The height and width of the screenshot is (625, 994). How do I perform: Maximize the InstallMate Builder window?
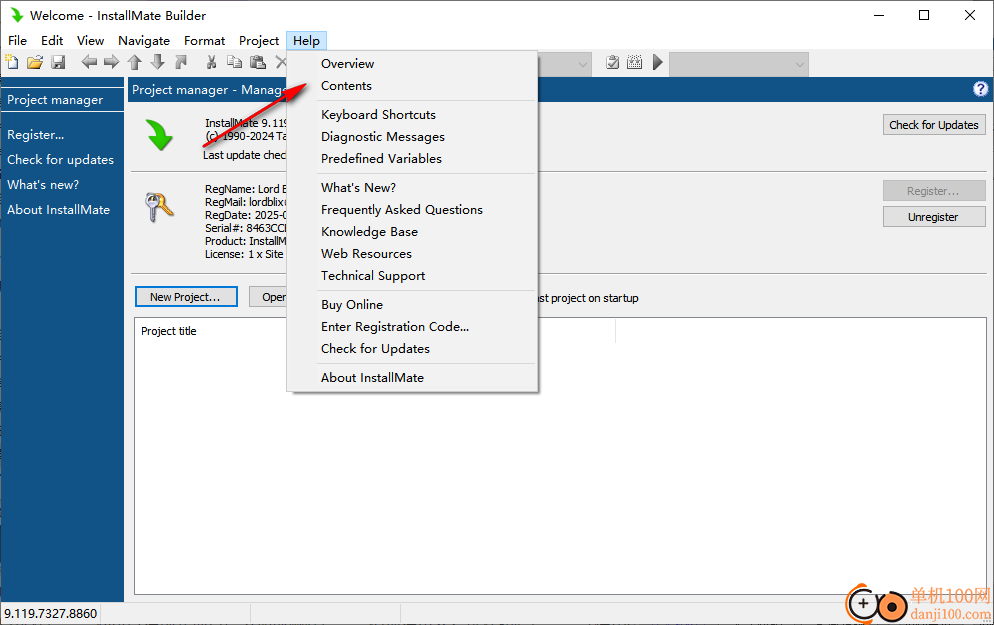tap(924, 15)
